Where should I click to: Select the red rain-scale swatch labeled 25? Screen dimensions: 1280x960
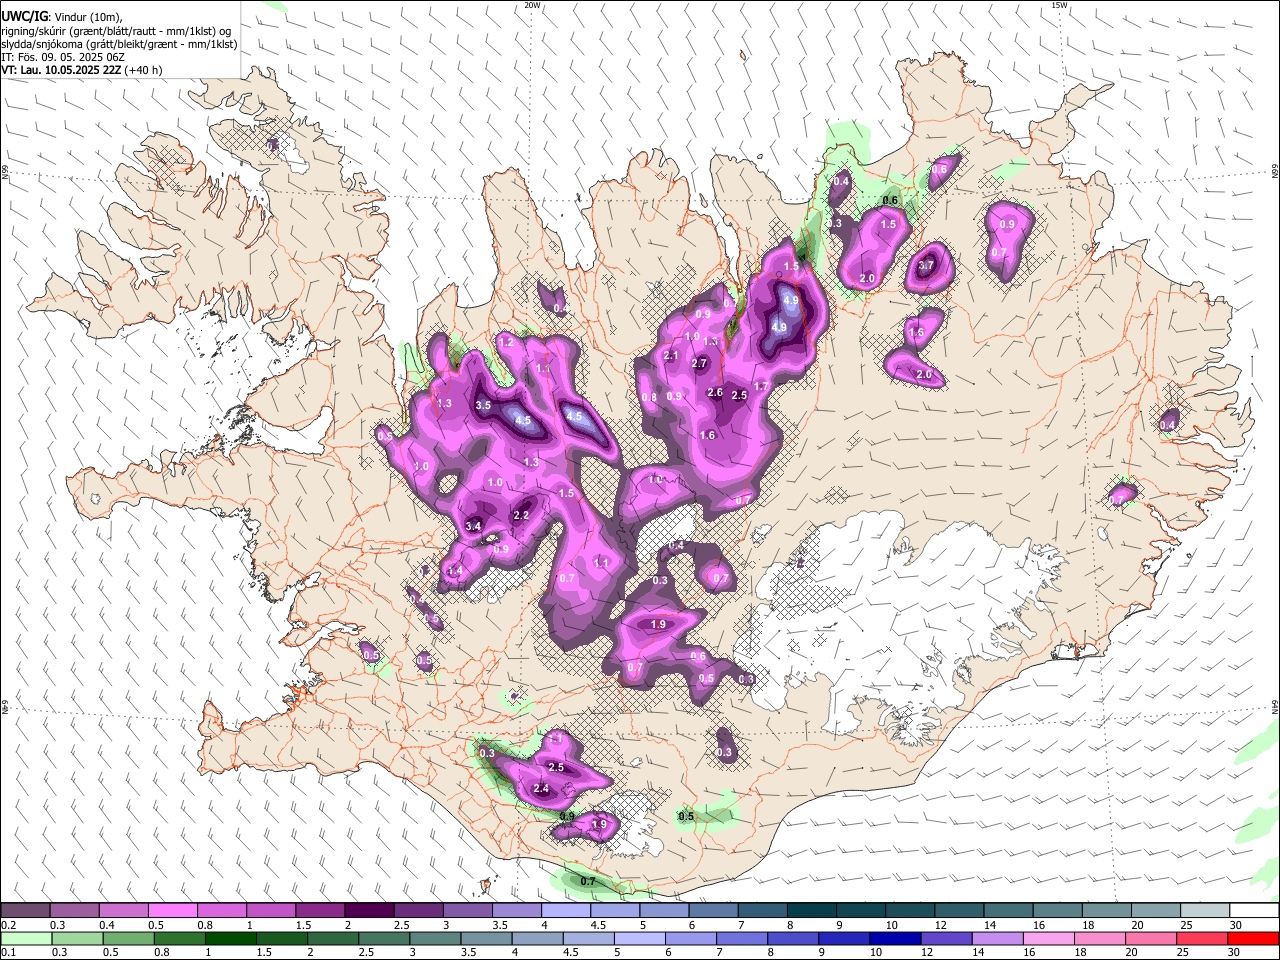click(1202, 939)
